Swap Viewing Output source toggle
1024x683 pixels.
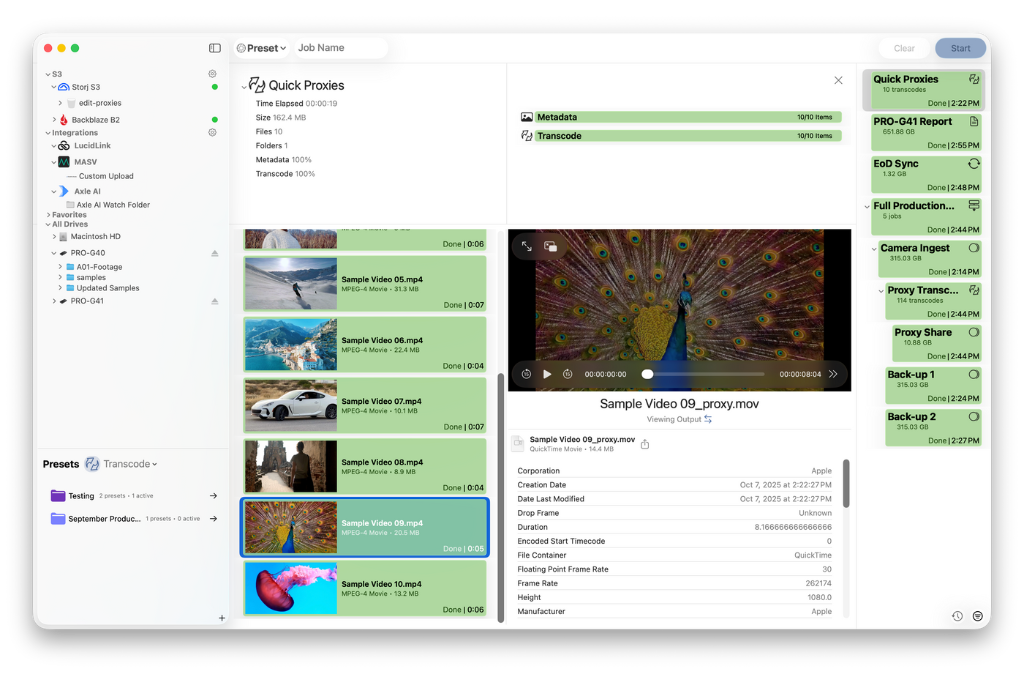(x=708, y=419)
